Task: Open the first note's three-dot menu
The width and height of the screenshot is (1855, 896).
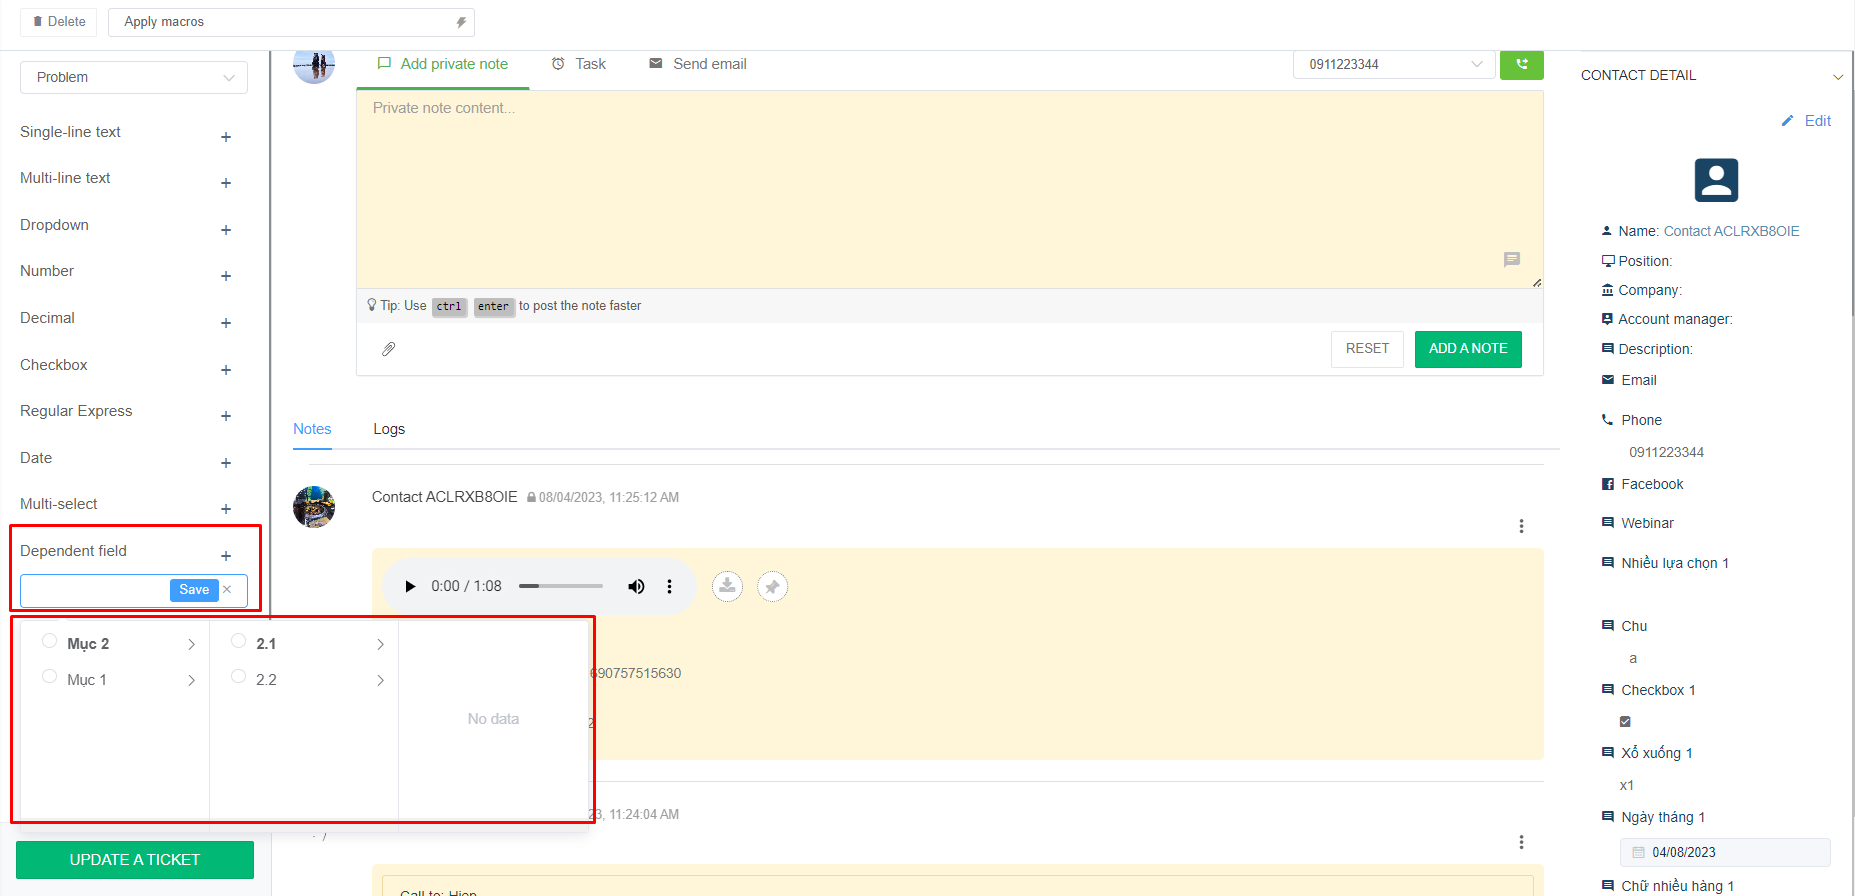Action: 1521,526
